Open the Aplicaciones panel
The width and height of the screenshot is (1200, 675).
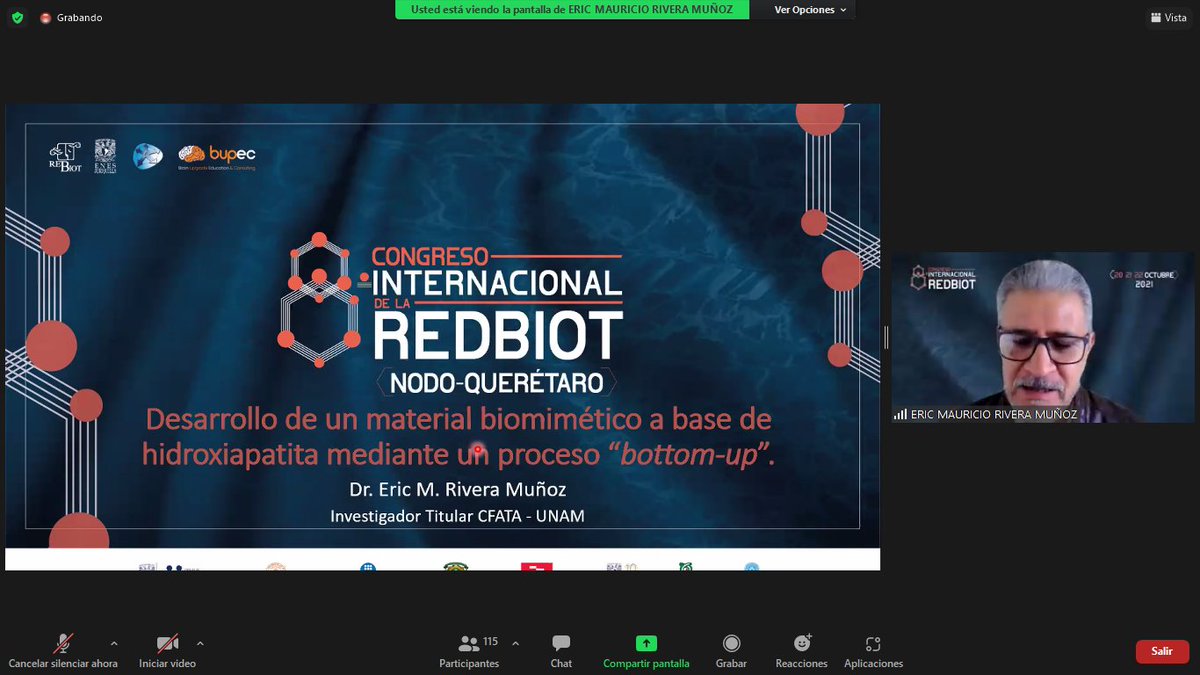(x=873, y=652)
